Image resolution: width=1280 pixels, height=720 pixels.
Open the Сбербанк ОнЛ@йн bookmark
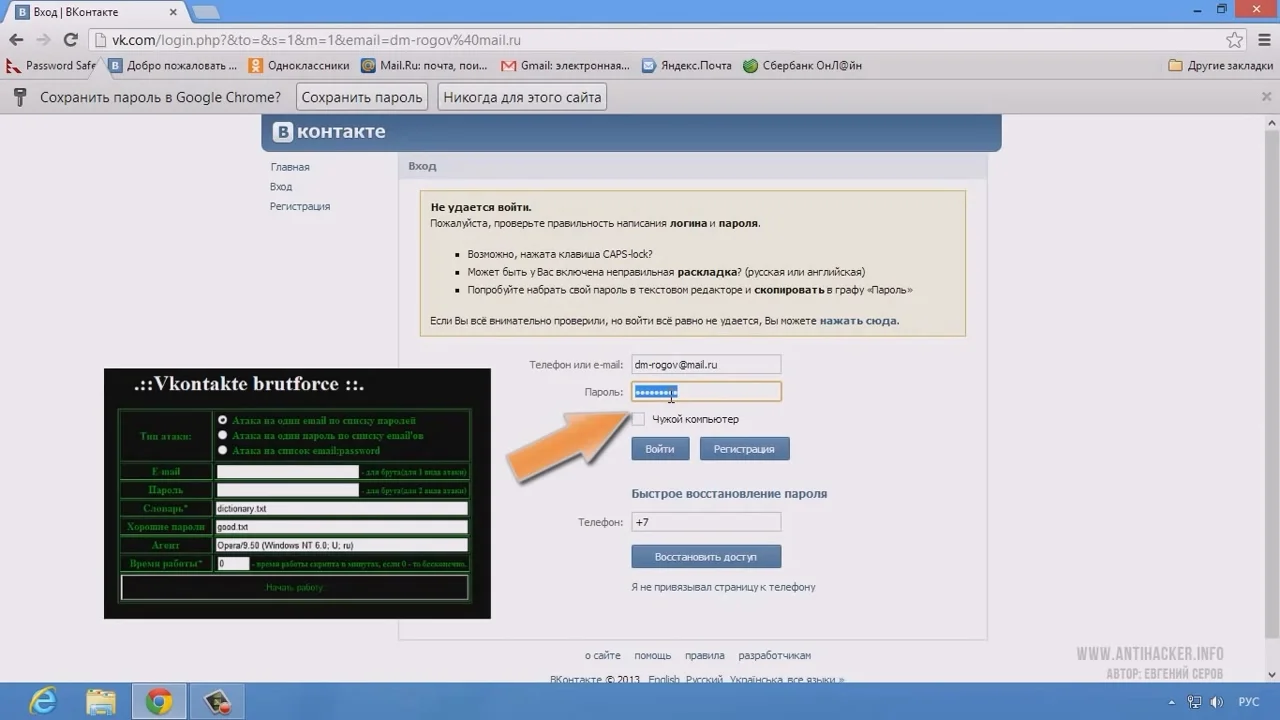[802, 66]
